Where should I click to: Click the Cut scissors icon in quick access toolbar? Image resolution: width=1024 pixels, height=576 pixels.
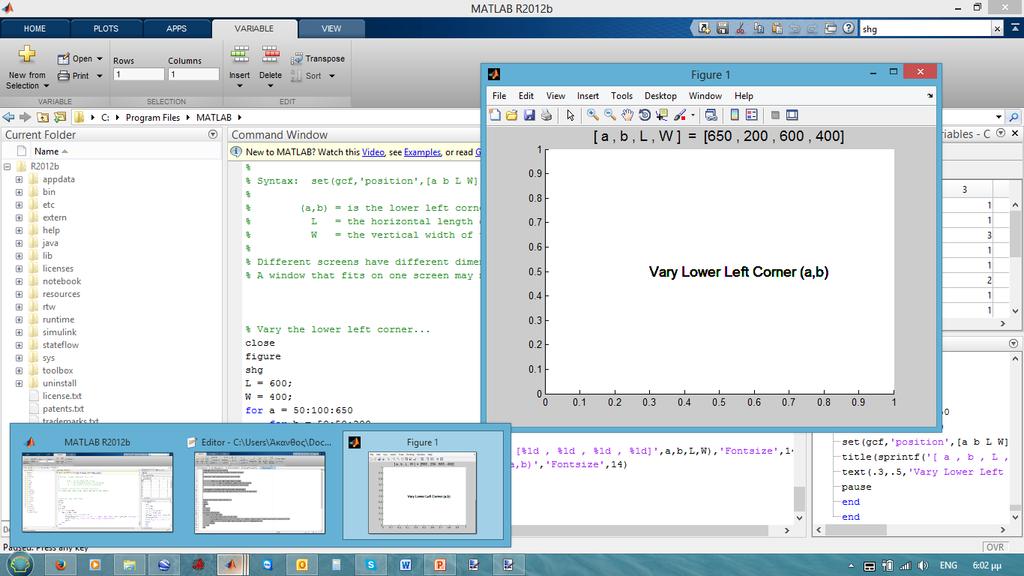[740, 28]
